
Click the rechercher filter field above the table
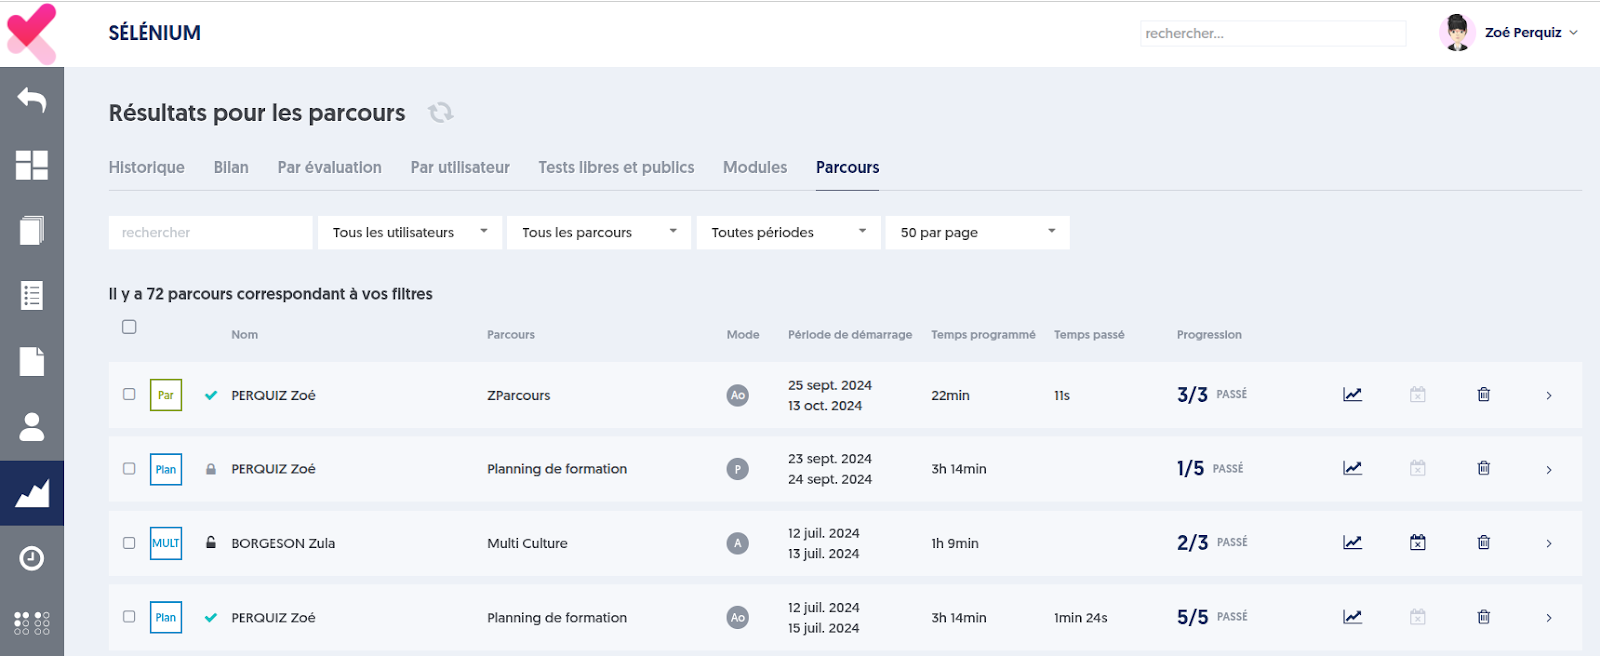[210, 232]
